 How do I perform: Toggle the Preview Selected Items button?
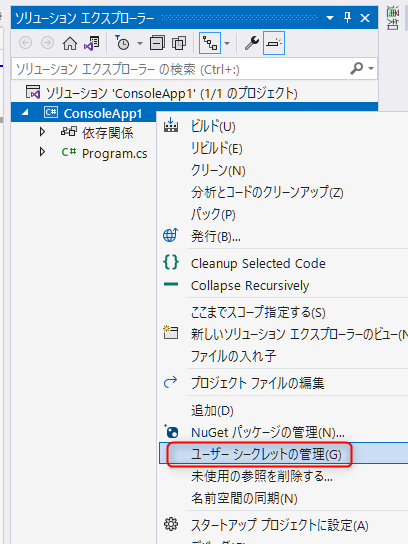(x=274, y=43)
